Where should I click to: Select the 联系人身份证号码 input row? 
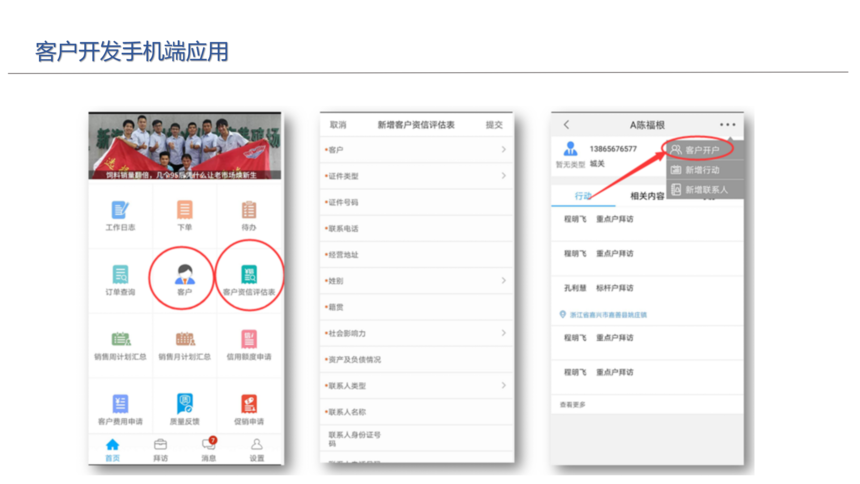417,438
